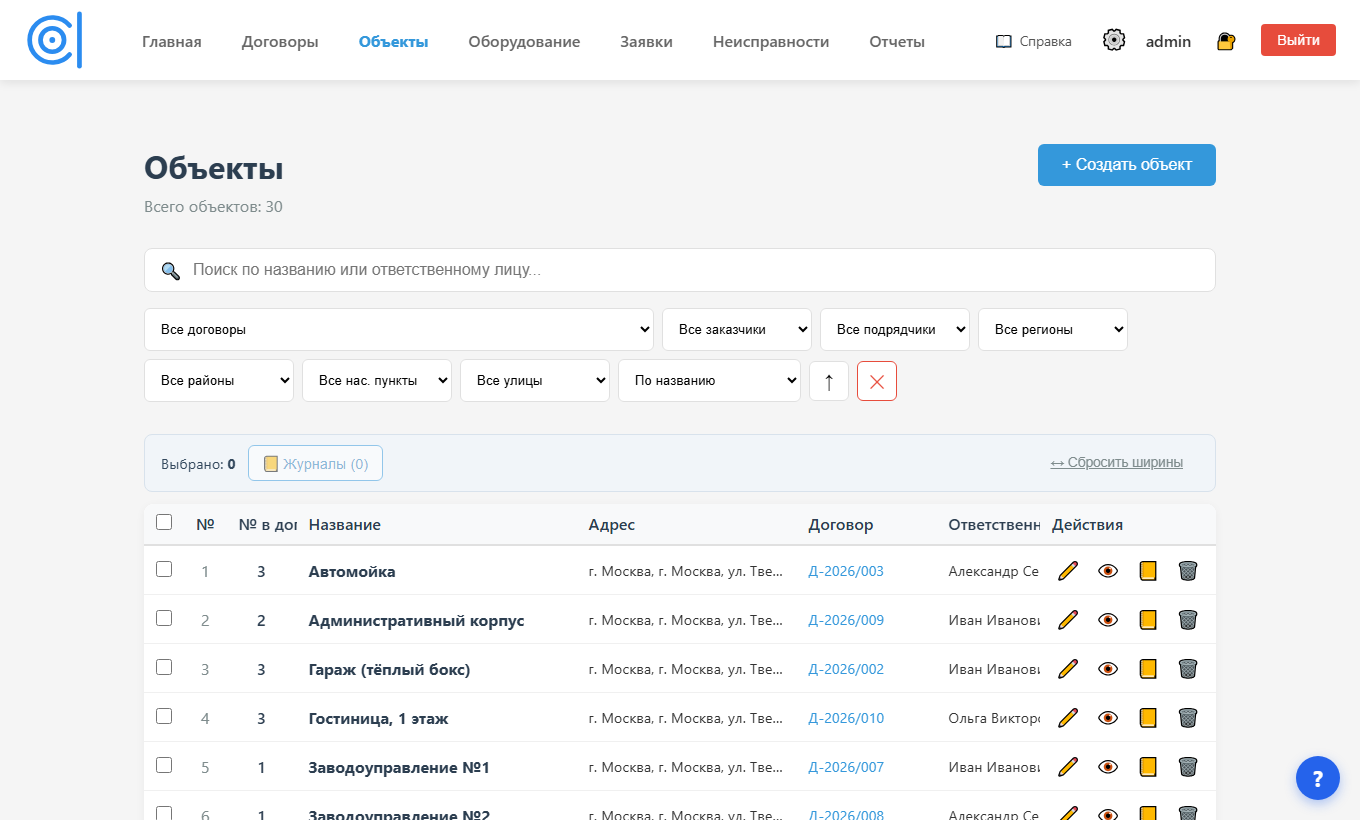1360x820 pixels.
Task: Open the Все подрядчики dropdown
Action: pyautogui.click(x=895, y=330)
